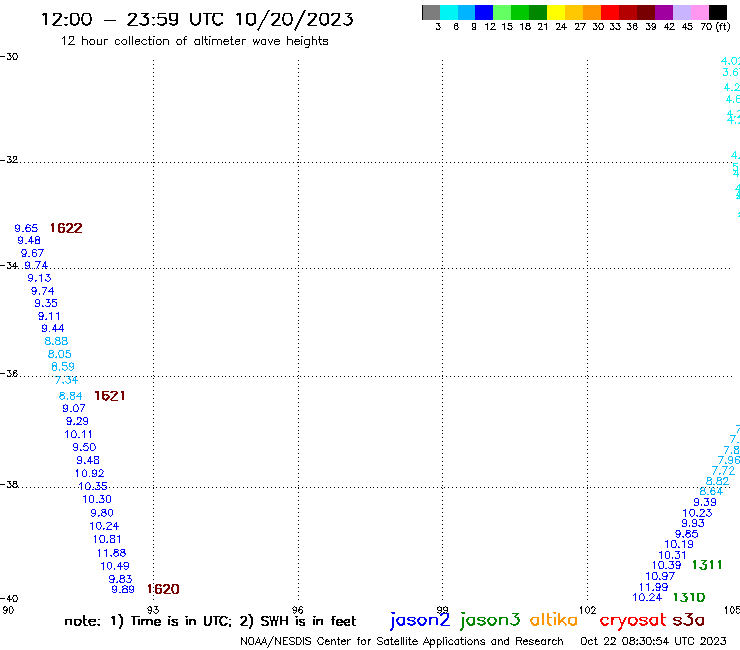Click the green time marker '1310'
Image resolution: width=740 pixels, height=650 pixels.
689,598
